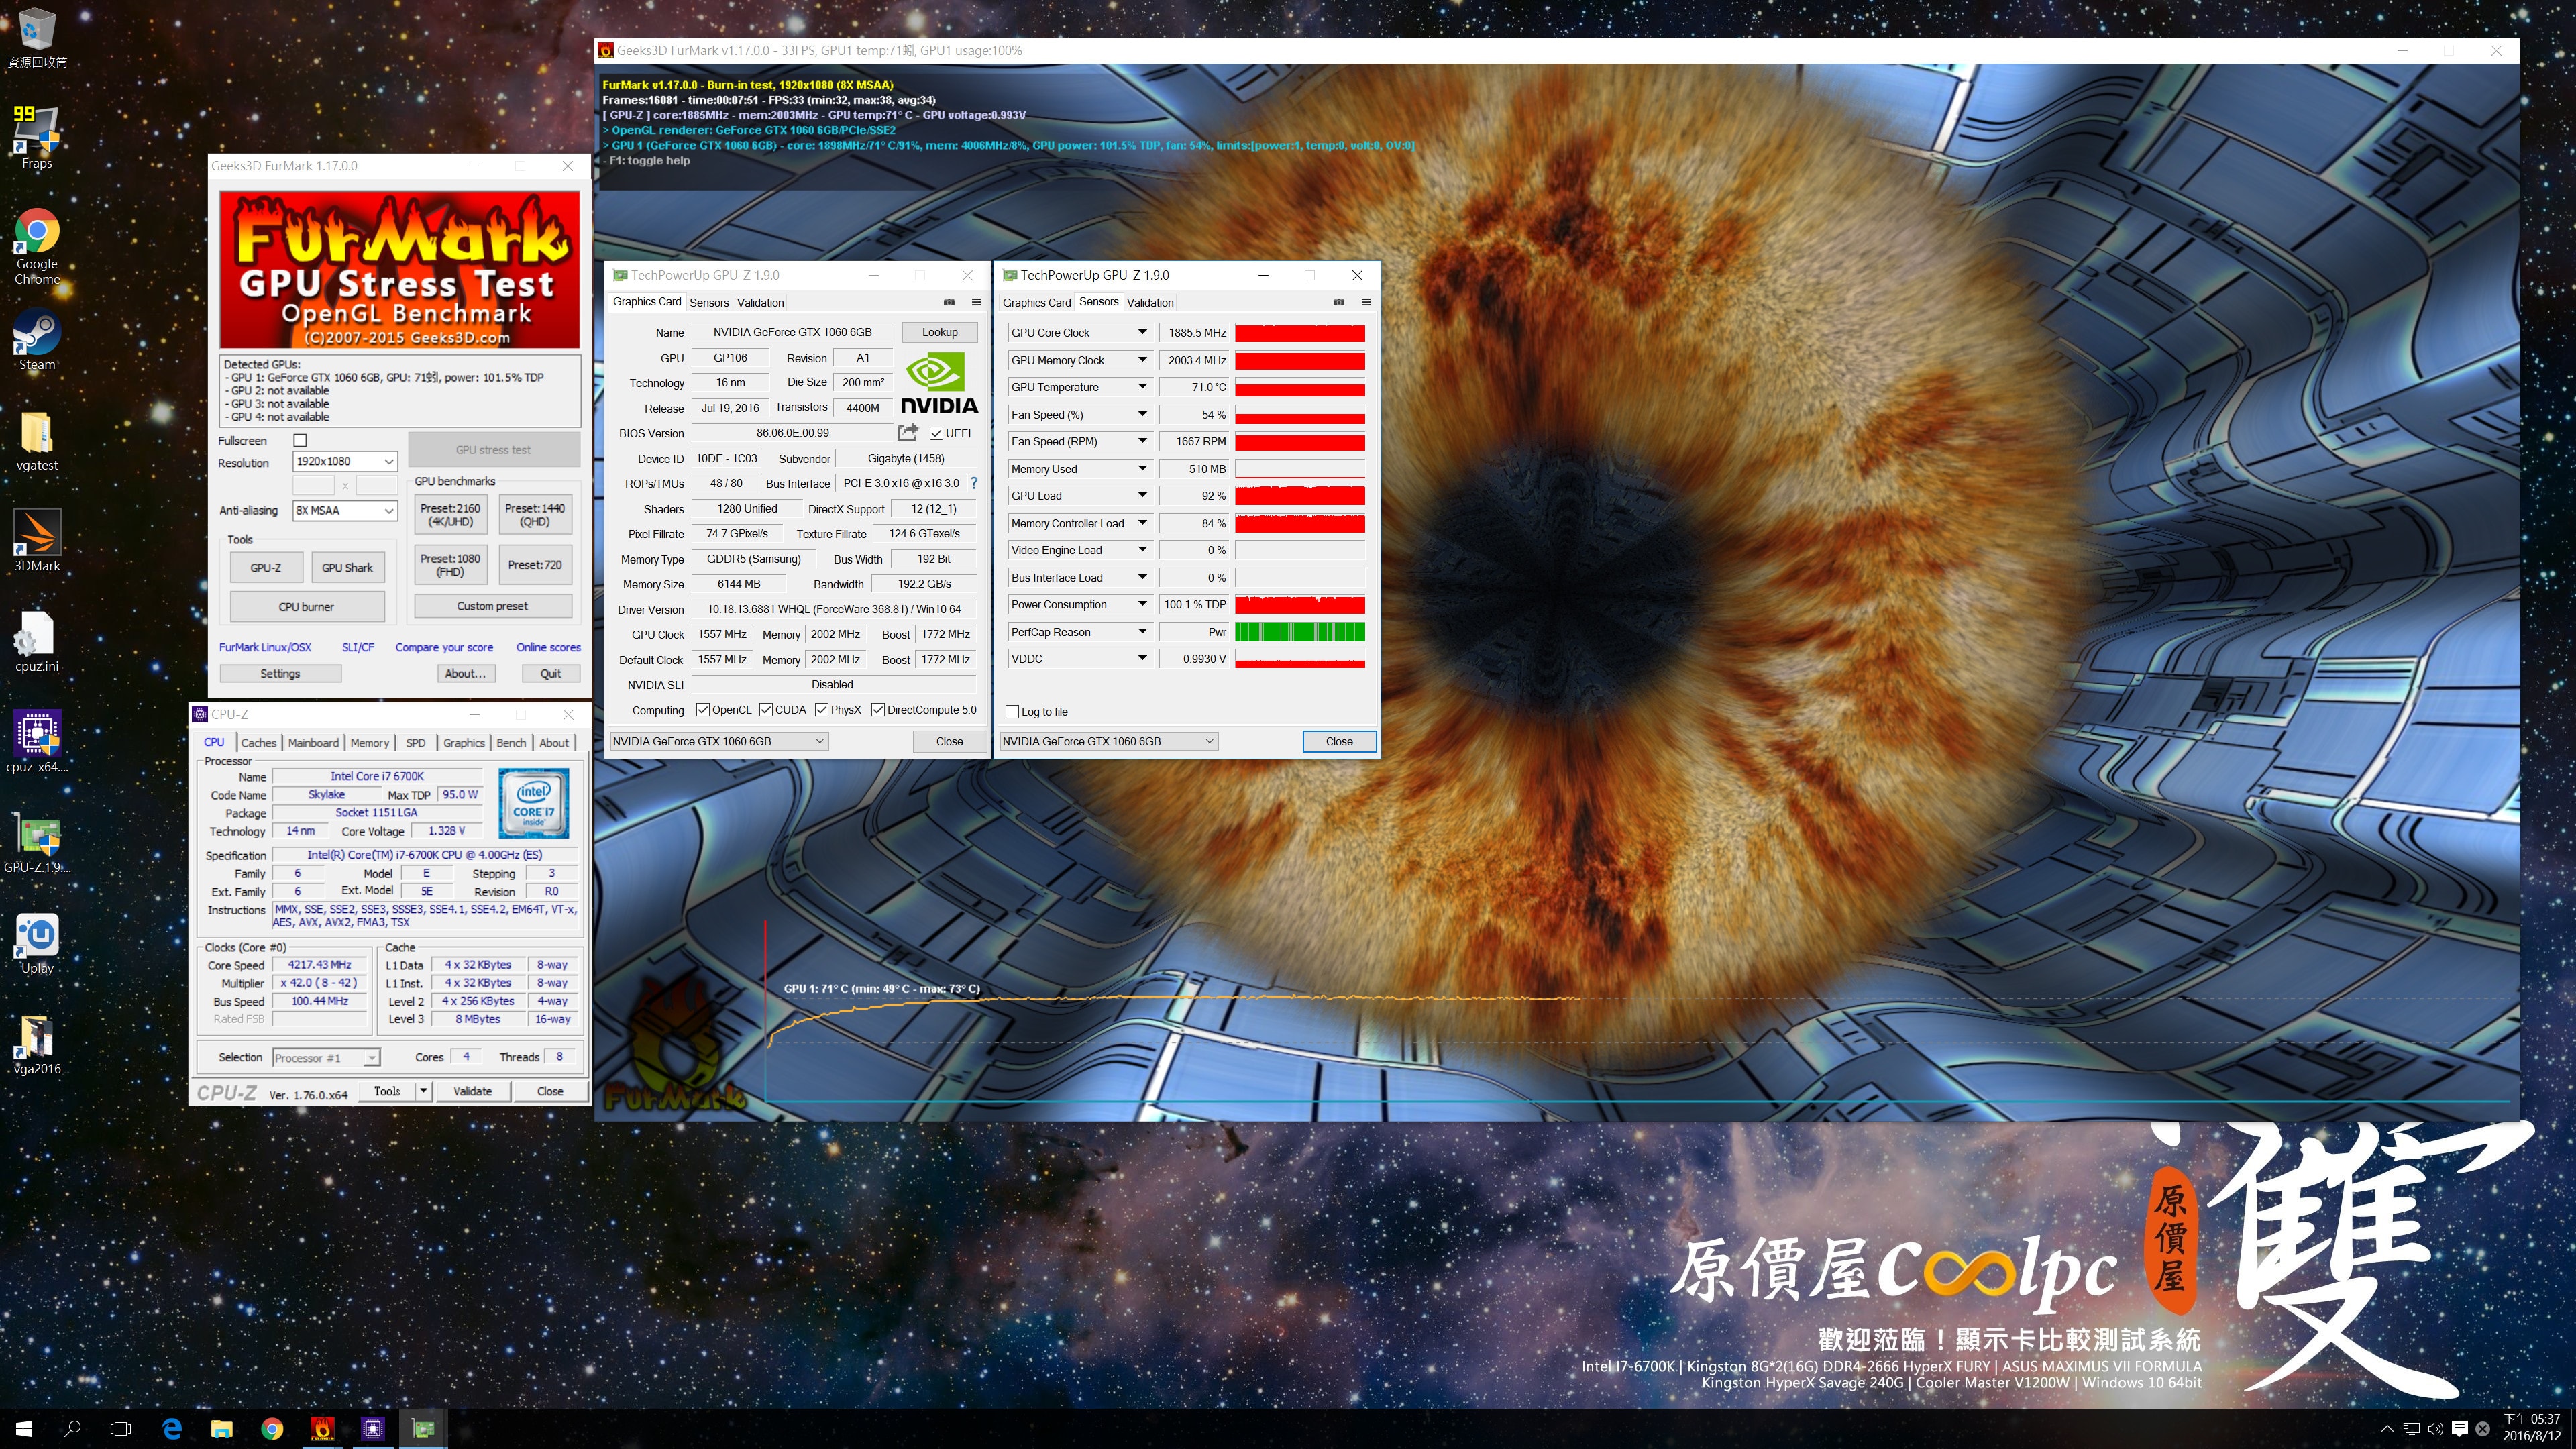Open the Mainboard tab in CPU-Z
Screen dimensions: 2576x1449
313,743
